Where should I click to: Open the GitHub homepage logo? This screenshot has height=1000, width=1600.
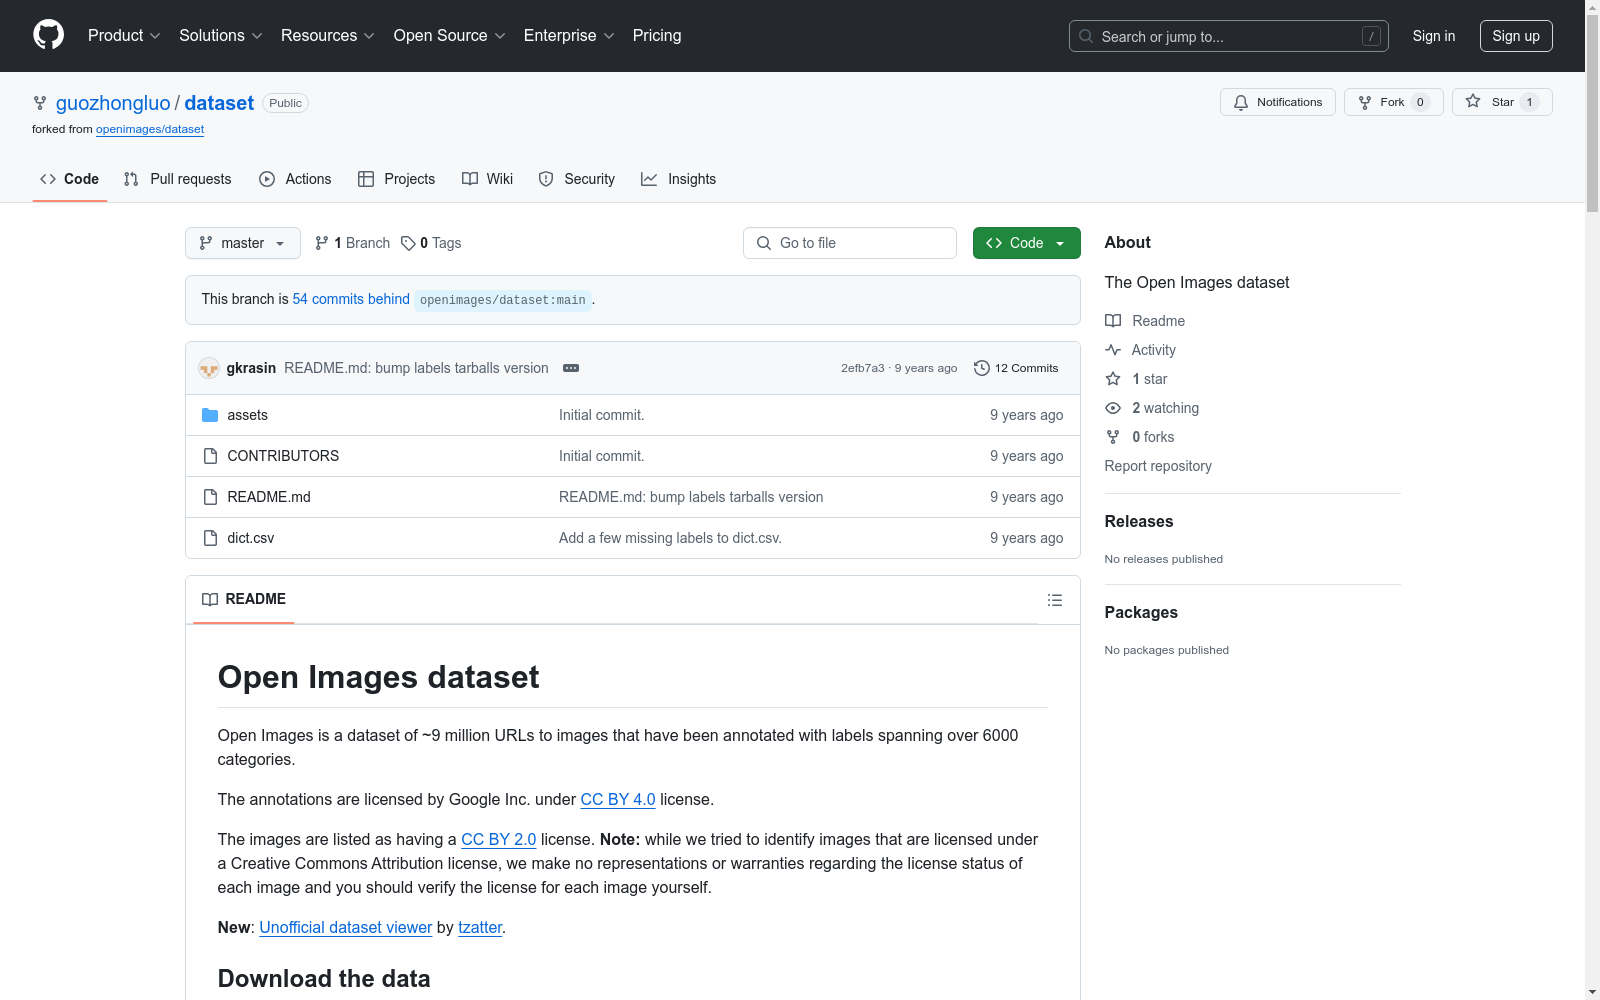(x=48, y=35)
